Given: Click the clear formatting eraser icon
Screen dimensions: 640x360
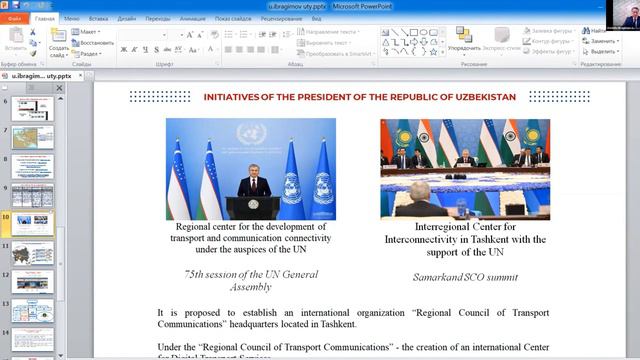Looking at the screenshot, I should [x=215, y=35].
